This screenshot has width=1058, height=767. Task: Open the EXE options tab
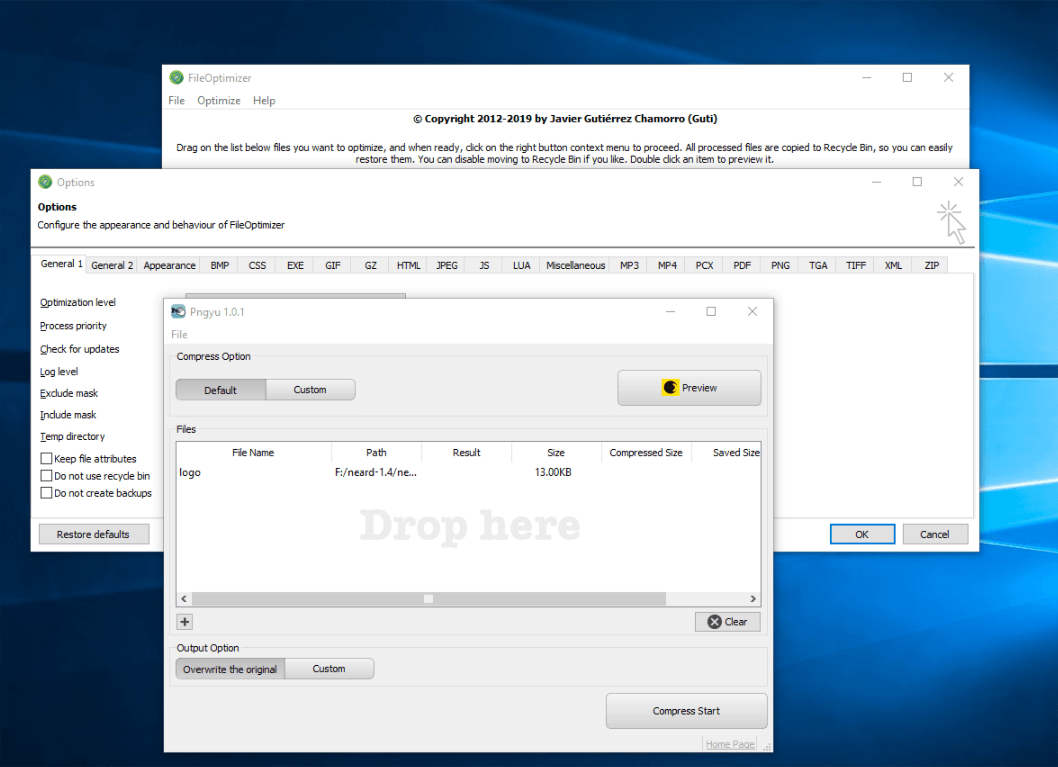coord(295,266)
